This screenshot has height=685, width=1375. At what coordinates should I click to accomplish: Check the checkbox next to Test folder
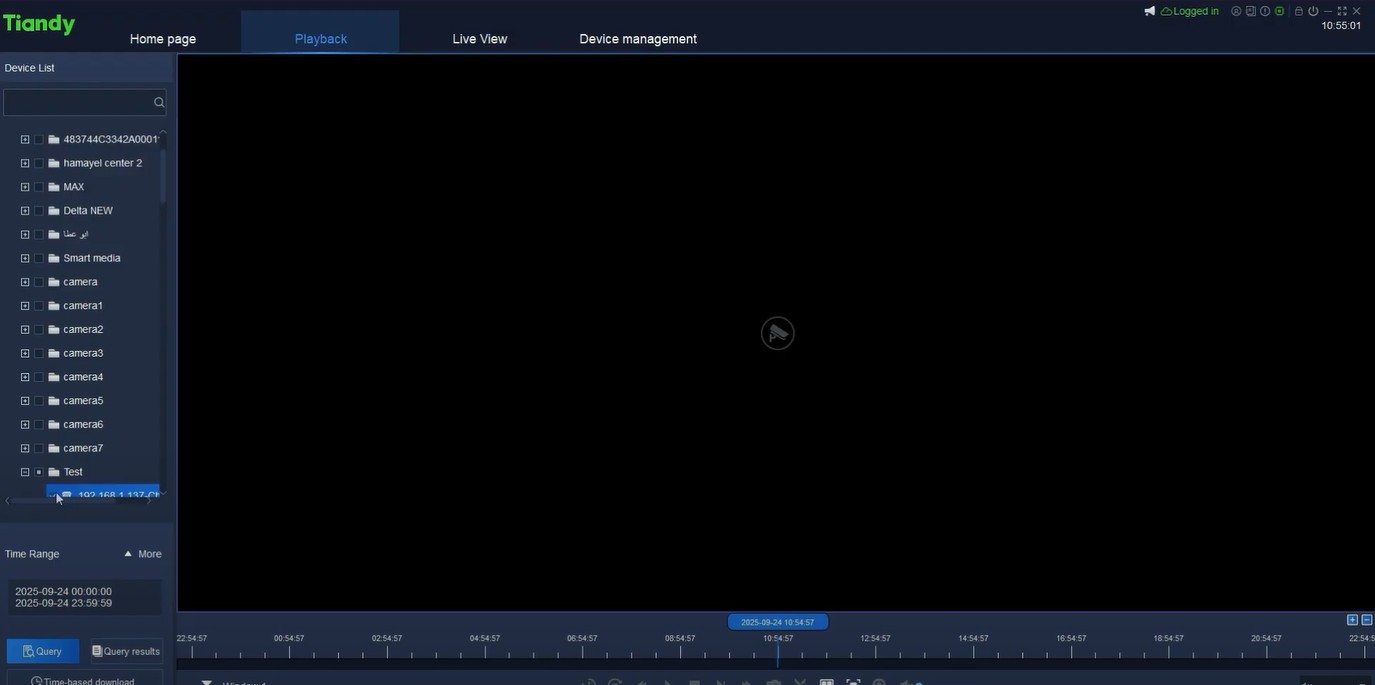tap(37, 470)
